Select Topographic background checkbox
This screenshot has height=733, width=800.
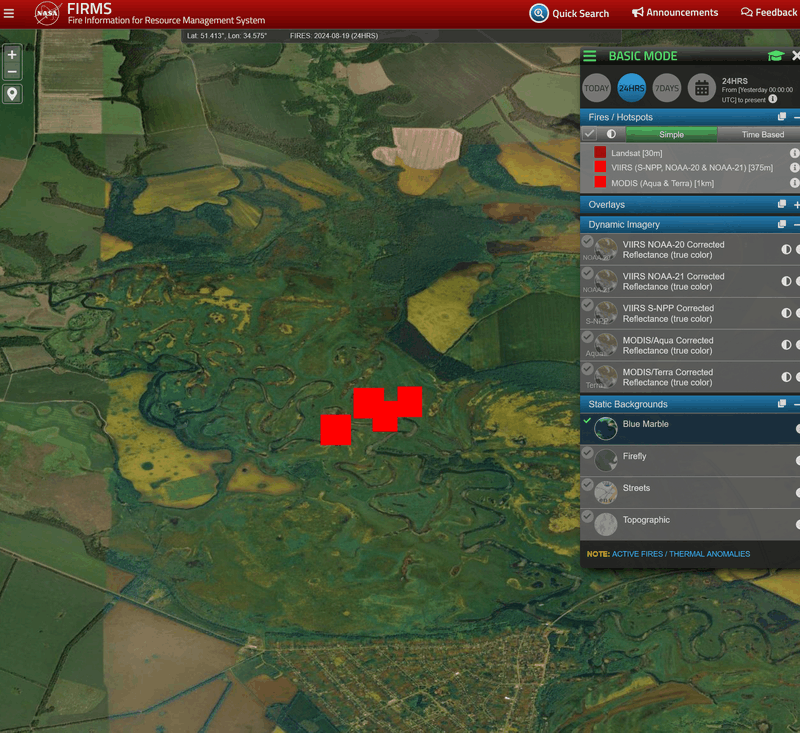(588, 516)
